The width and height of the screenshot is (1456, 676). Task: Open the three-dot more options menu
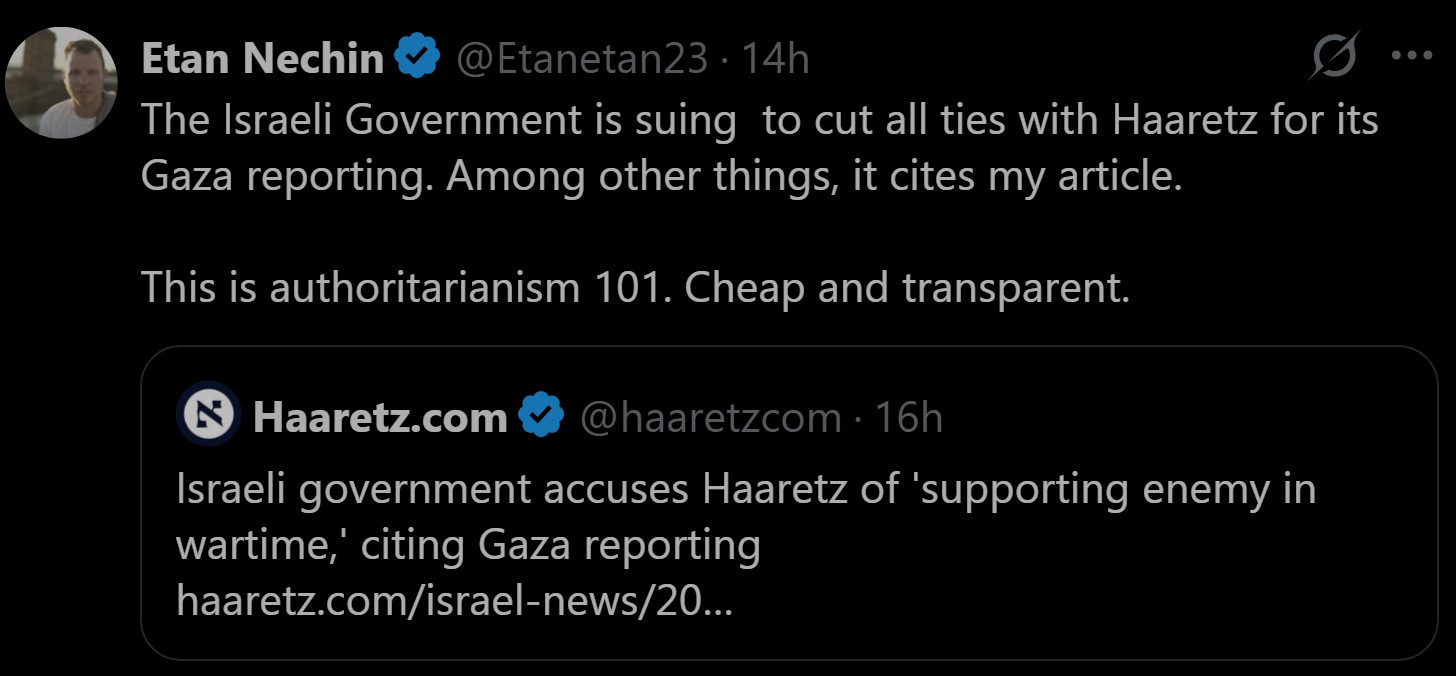[1411, 57]
